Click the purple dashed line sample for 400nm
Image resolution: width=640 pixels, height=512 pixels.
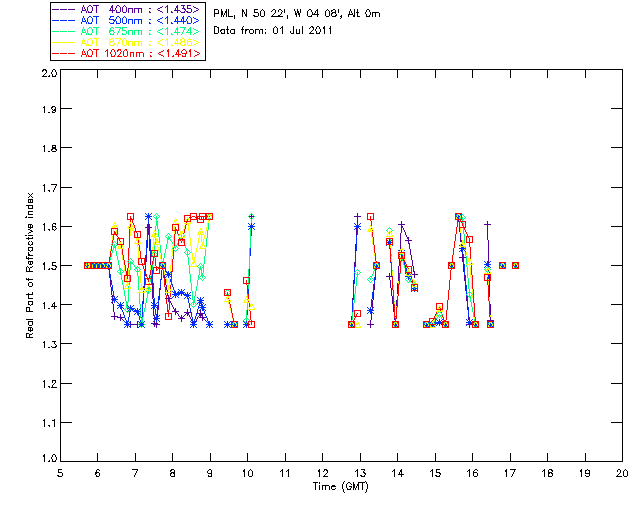point(64,9)
